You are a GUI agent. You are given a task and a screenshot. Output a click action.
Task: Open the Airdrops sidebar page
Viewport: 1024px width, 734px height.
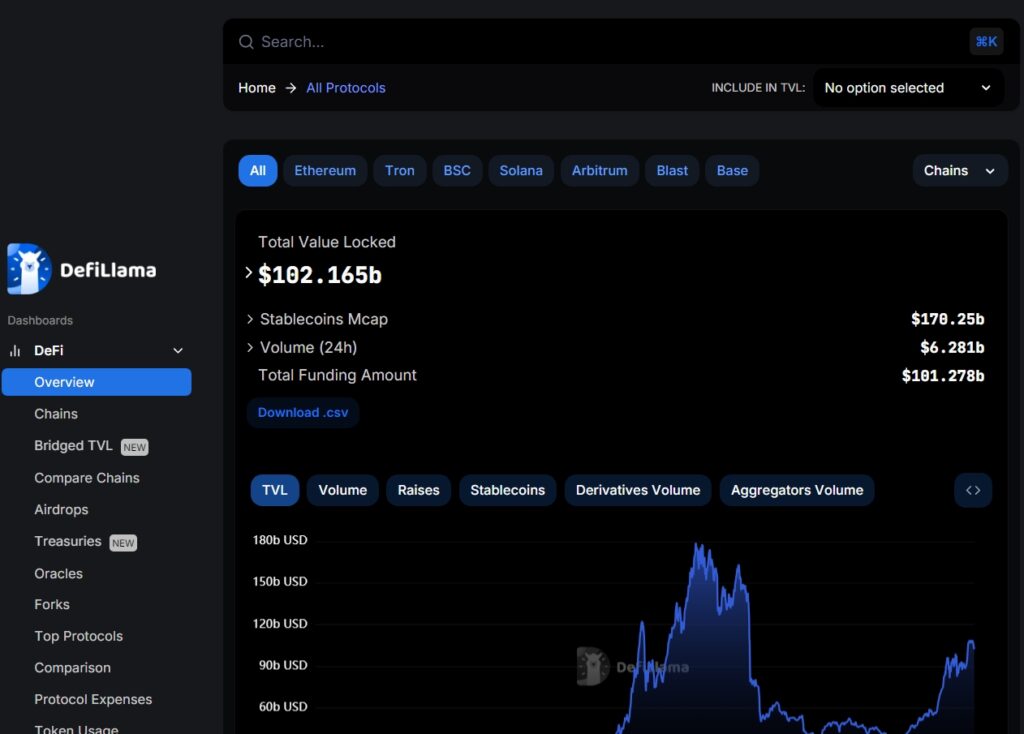click(61, 509)
